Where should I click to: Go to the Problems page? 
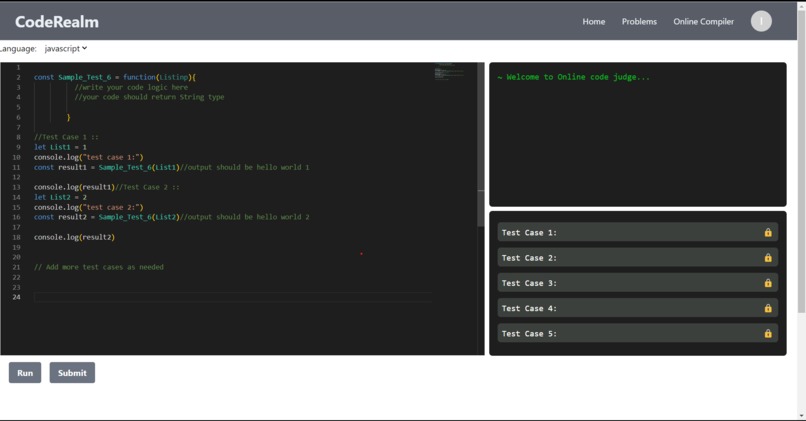coord(639,22)
